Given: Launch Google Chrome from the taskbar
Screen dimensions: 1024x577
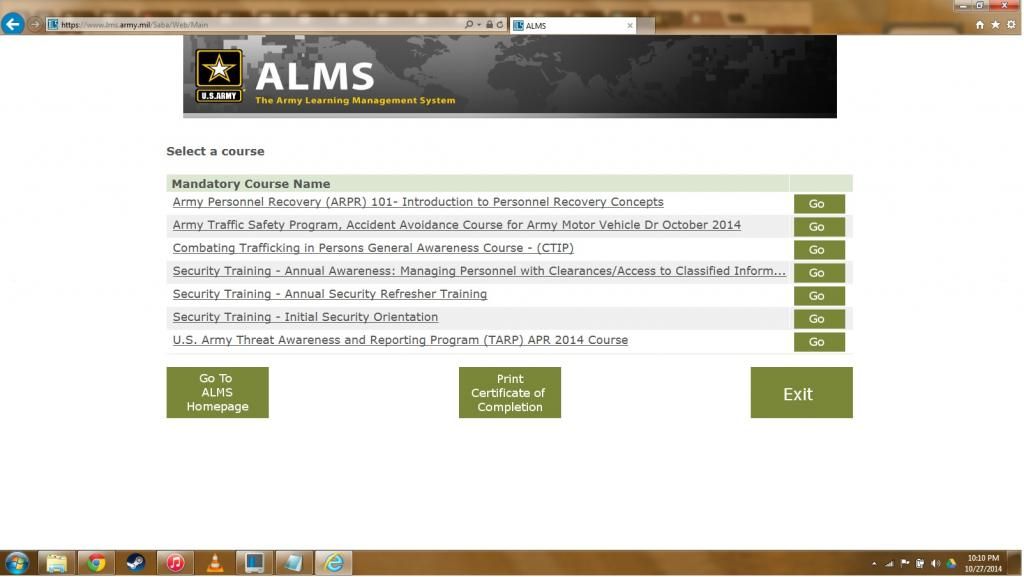Looking at the screenshot, I should coord(96,563).
